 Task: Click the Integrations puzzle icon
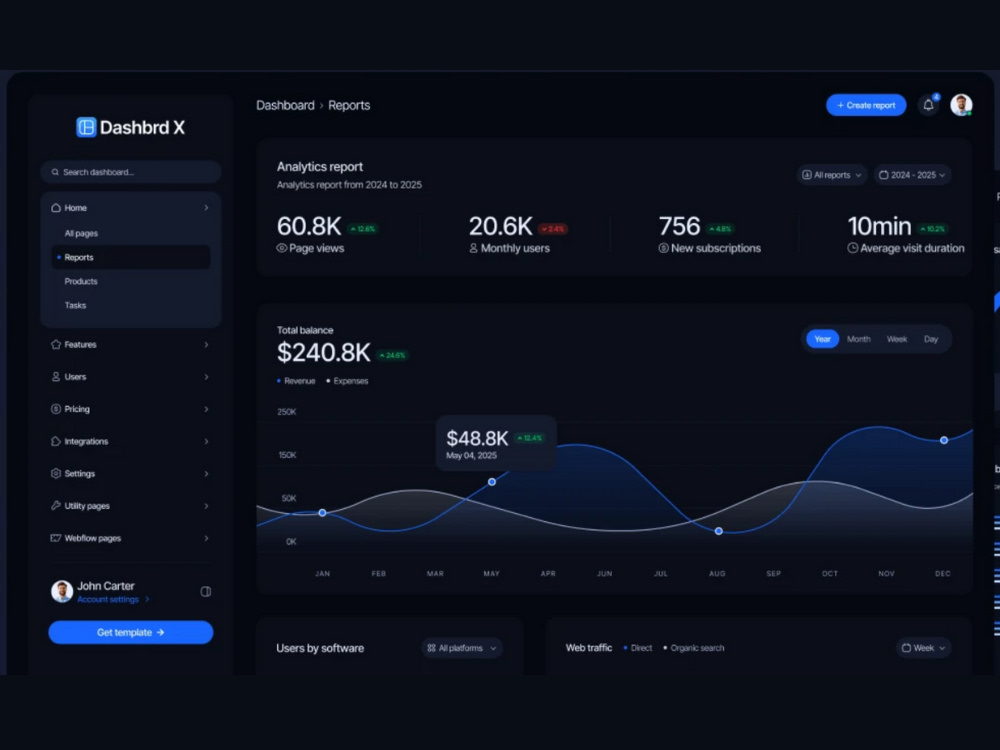[x=55, y=441]
